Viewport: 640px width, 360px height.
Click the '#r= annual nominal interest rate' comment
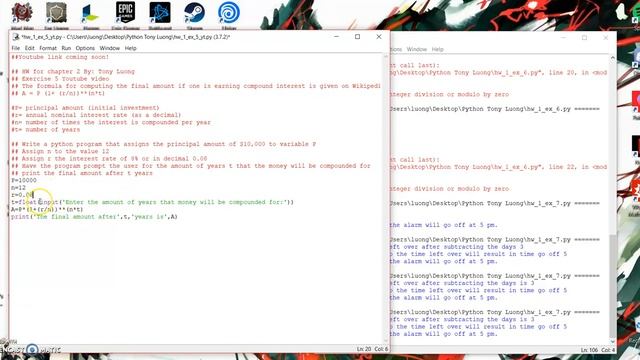(96, 115)
